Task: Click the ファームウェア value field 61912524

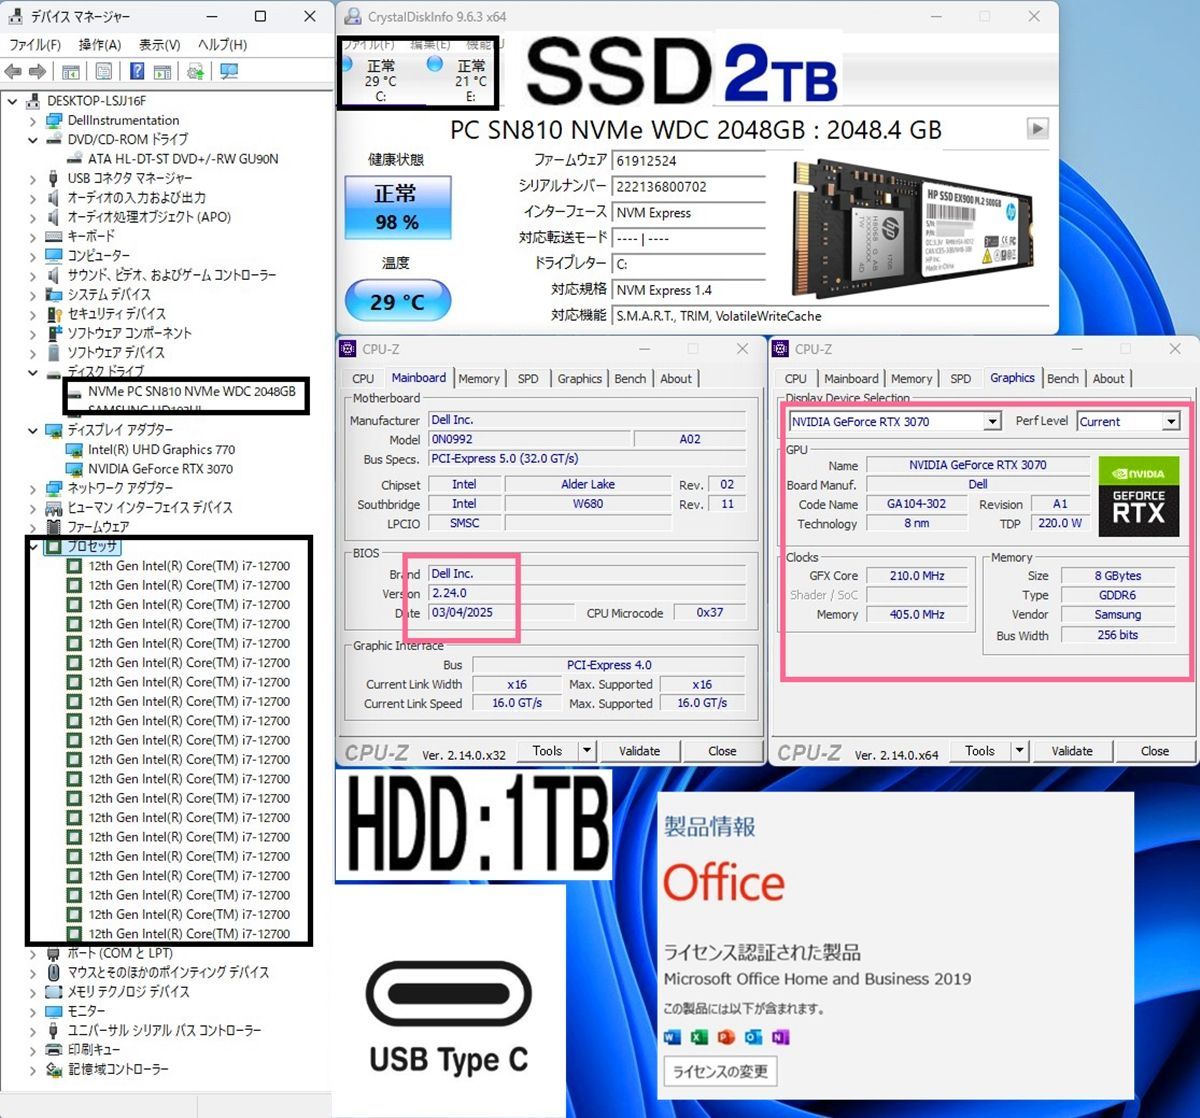Action: pyautogui.click(x=689, y=160)
